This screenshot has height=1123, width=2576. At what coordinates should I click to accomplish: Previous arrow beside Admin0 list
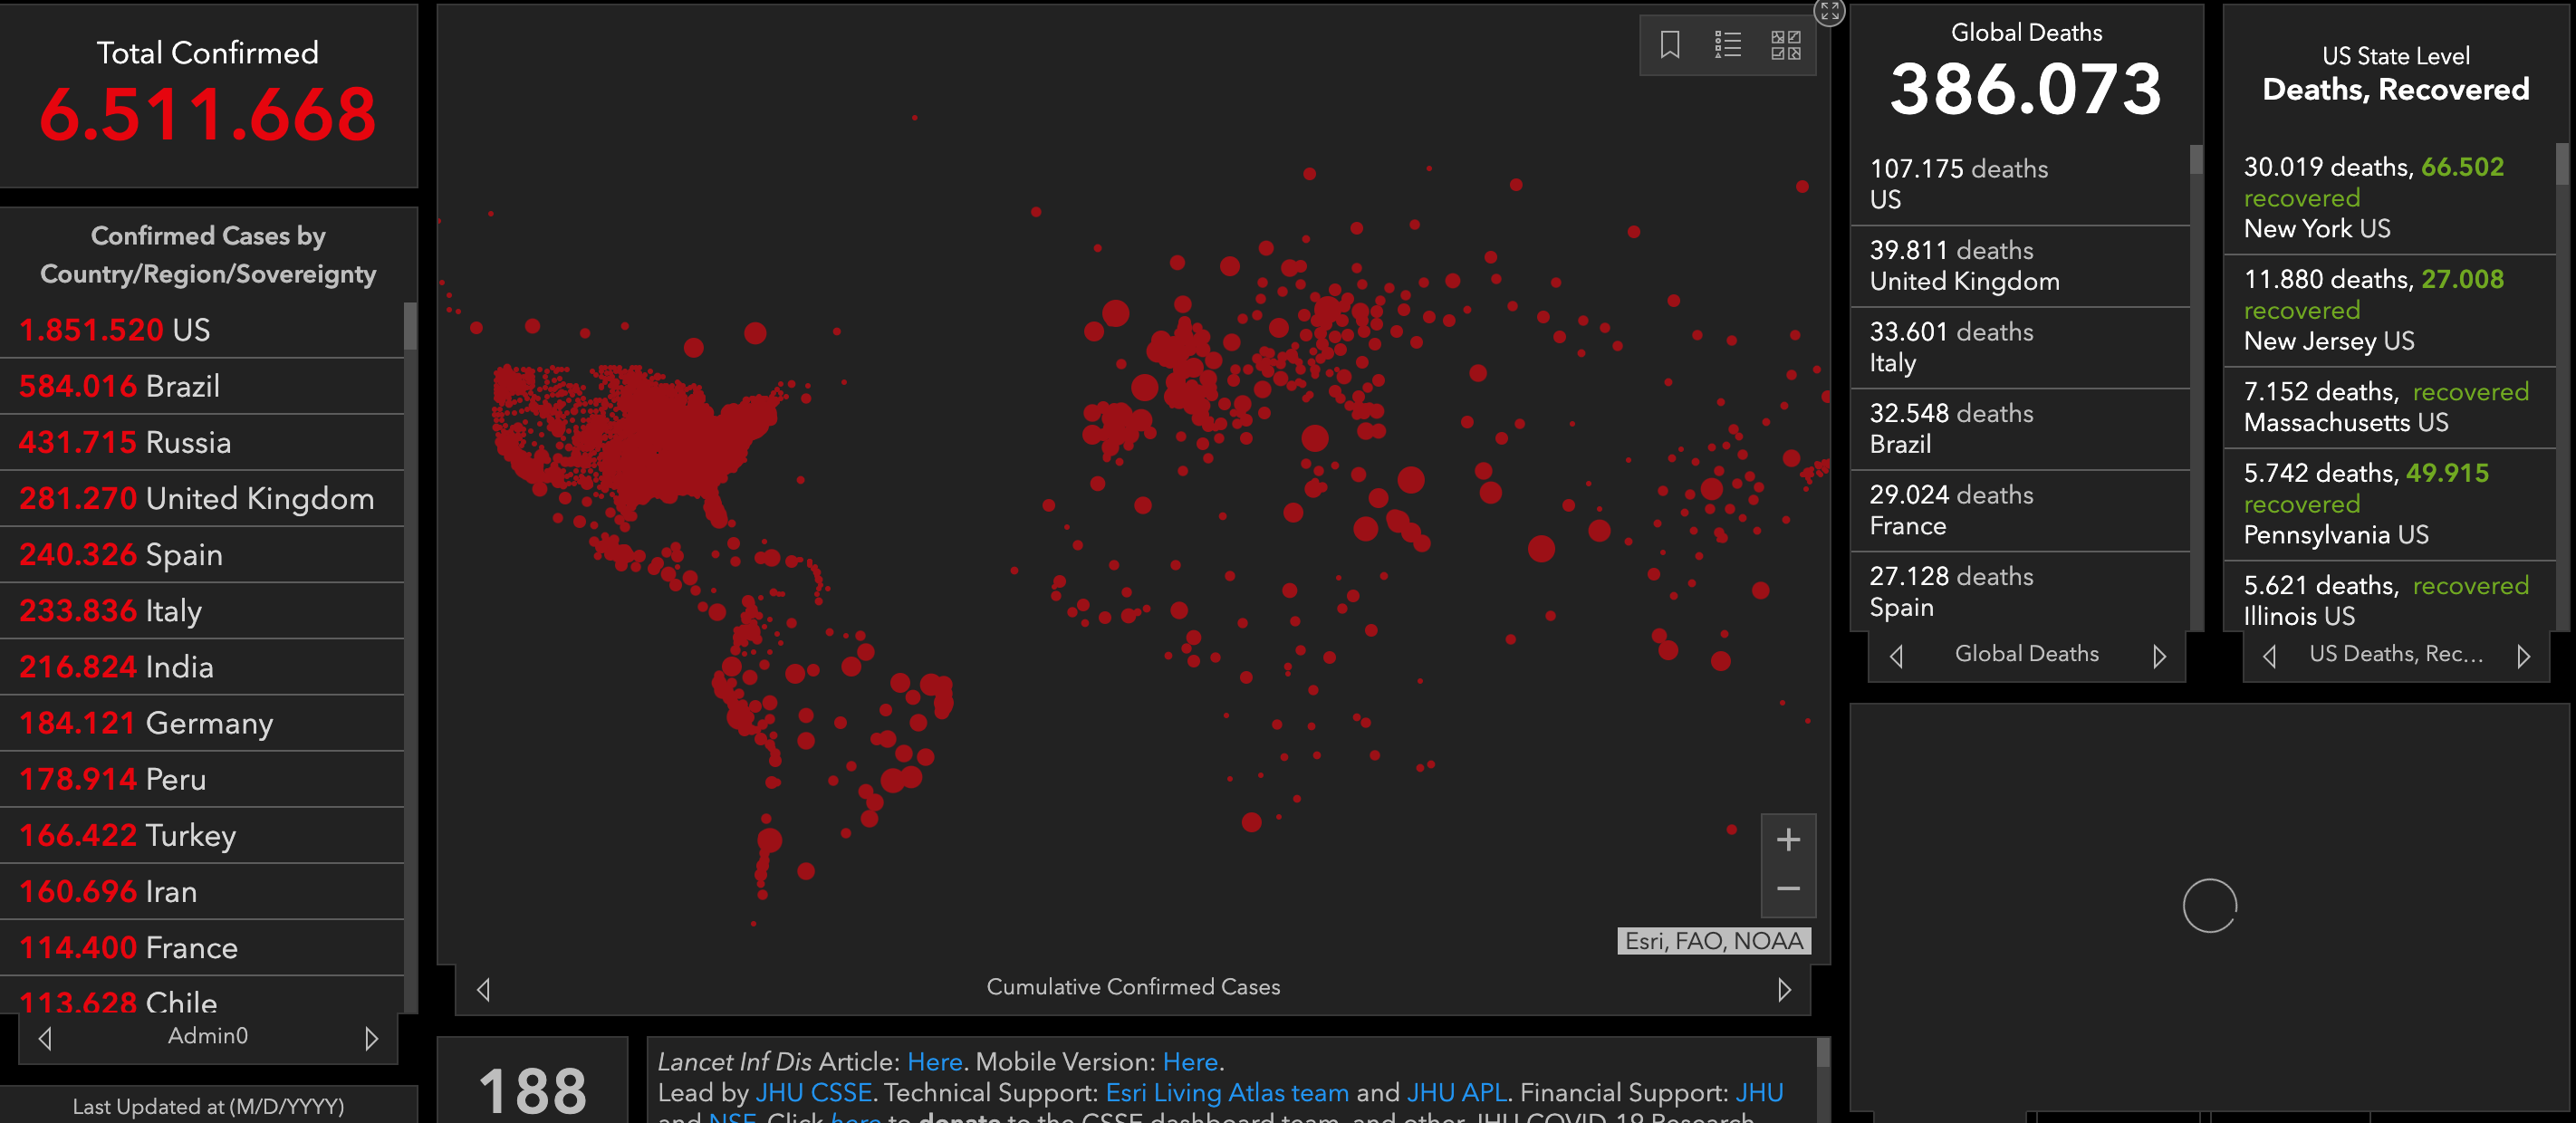(x=45, y=1038)
